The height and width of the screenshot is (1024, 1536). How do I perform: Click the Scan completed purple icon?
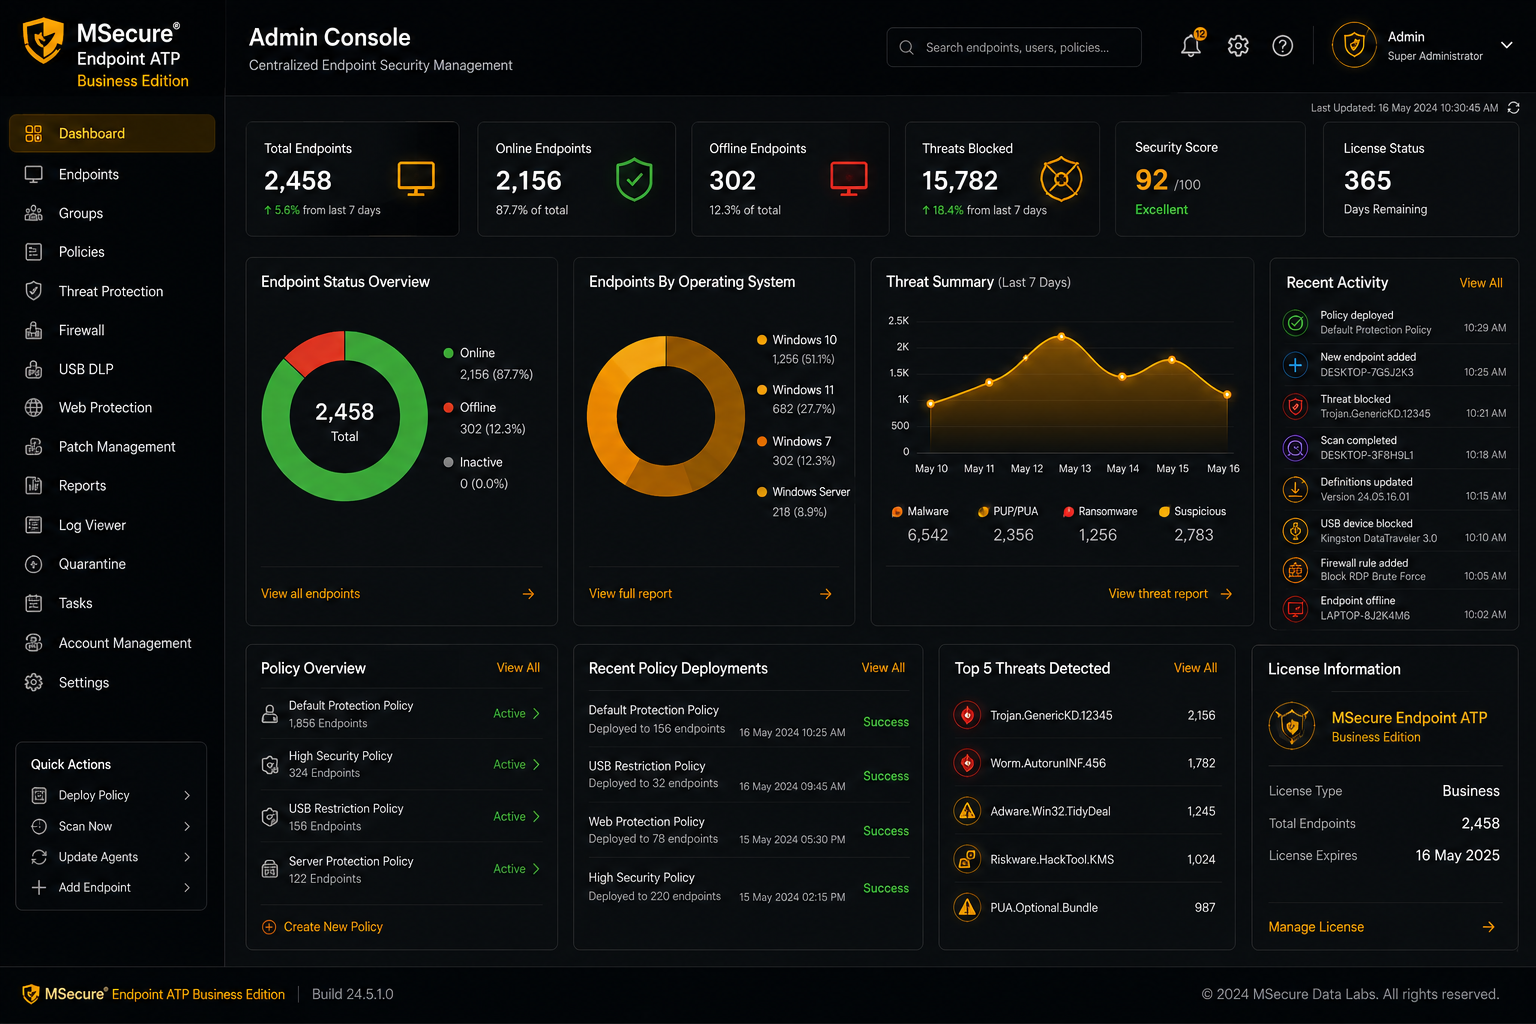[1295, 448]
